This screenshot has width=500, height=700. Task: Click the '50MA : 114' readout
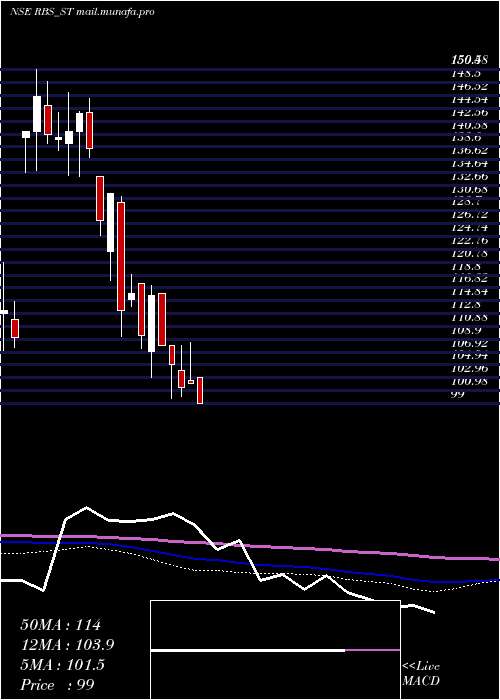61,625
